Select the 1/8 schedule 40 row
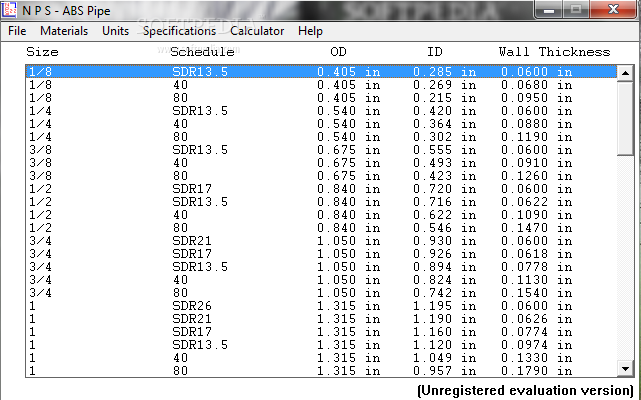 coord(321,85)
